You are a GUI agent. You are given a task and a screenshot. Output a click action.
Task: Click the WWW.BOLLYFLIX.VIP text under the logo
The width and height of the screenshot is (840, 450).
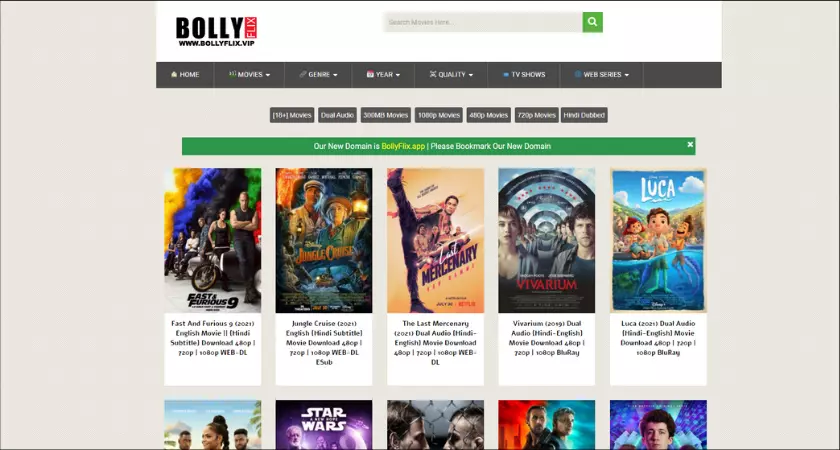216,43
